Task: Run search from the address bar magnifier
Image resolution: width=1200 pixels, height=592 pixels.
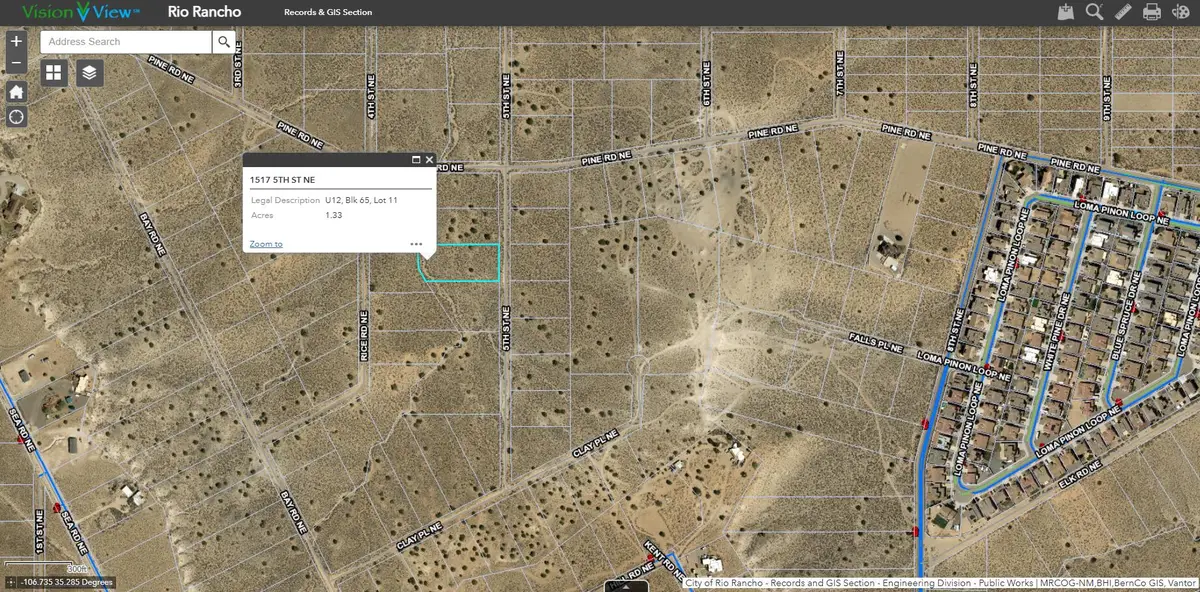Action: [224, 42]
